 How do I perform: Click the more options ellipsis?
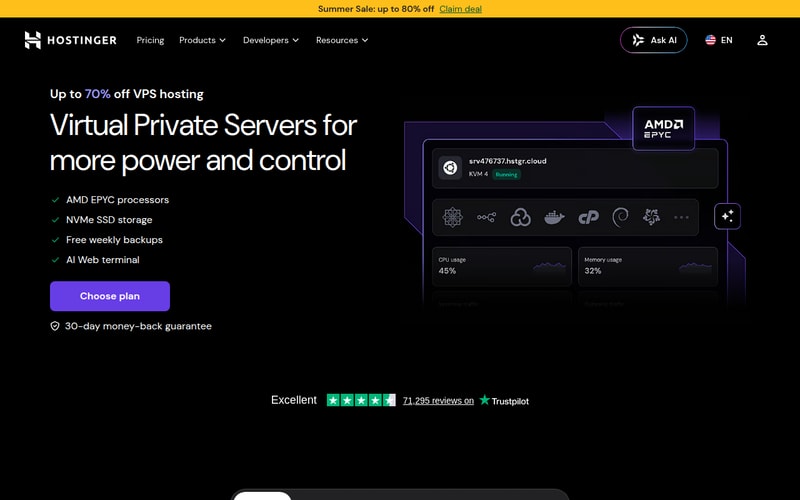(681, 217)
